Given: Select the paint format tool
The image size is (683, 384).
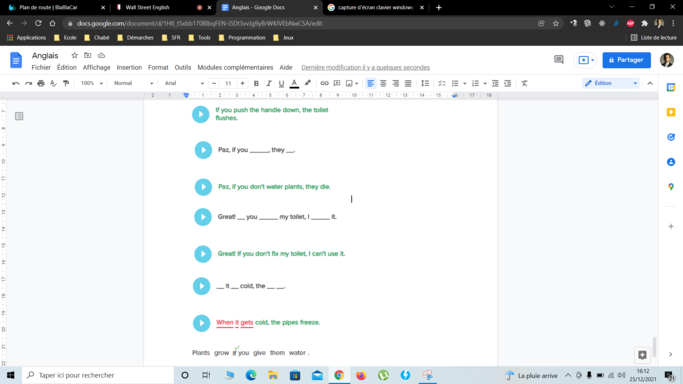Looking at the screenshot, I should [66, 83].
